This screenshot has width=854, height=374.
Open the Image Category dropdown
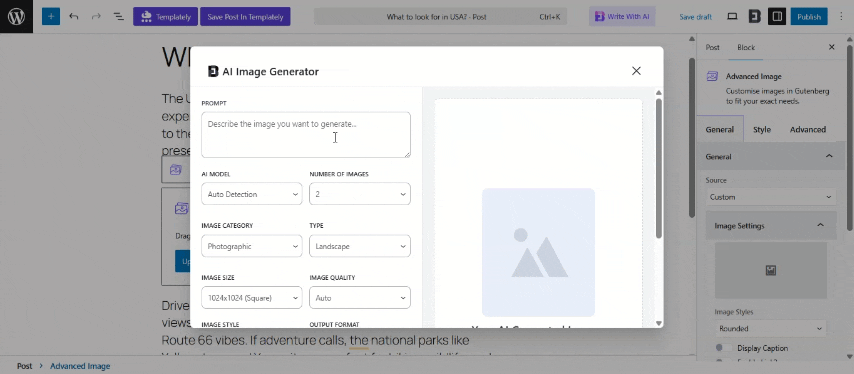coord(252,246)
